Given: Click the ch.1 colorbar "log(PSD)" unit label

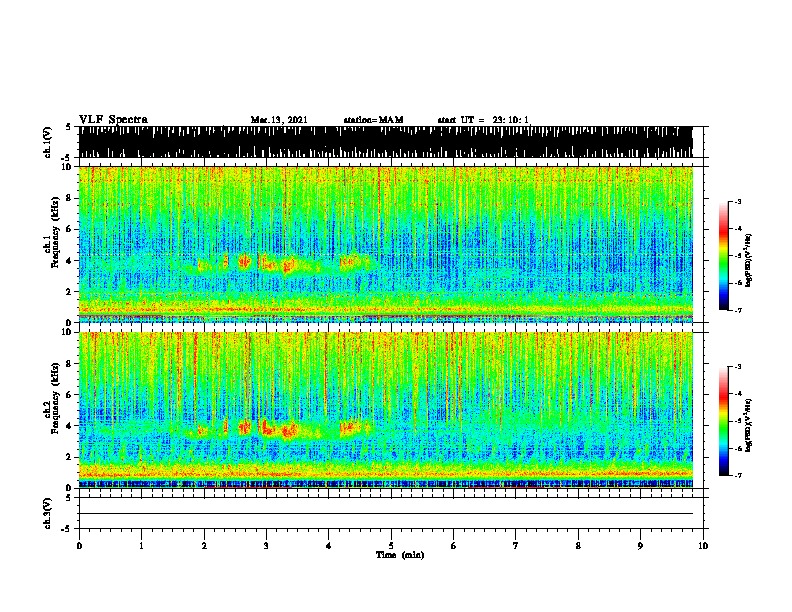Looking at the screenshot, I should [749, 261].
